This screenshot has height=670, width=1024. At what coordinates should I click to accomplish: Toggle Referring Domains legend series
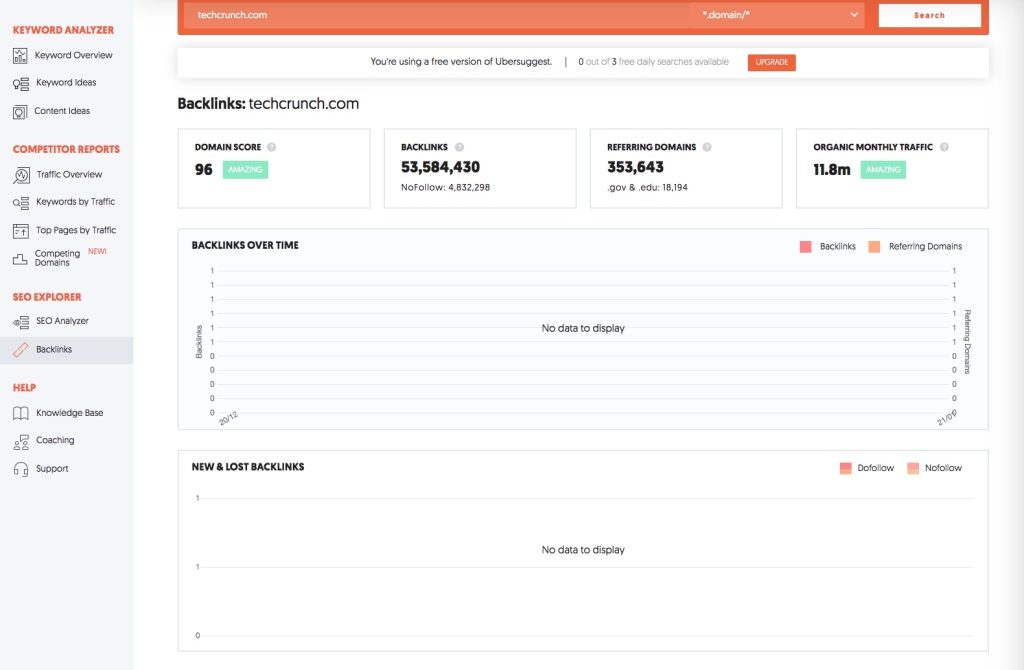point(915,246)
